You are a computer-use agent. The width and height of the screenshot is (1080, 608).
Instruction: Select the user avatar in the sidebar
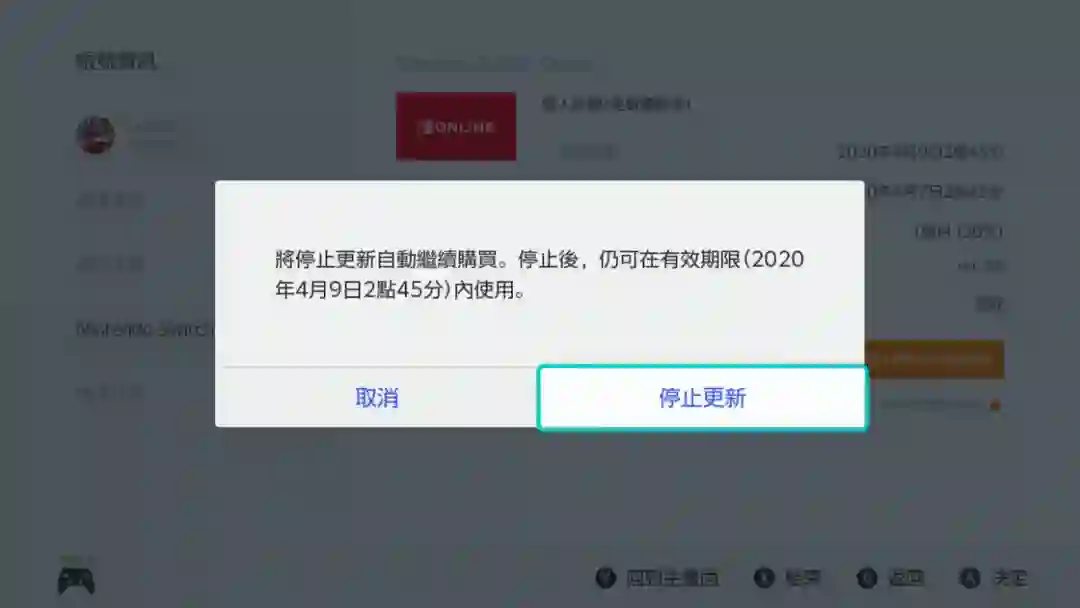click(x=95, y=135)
